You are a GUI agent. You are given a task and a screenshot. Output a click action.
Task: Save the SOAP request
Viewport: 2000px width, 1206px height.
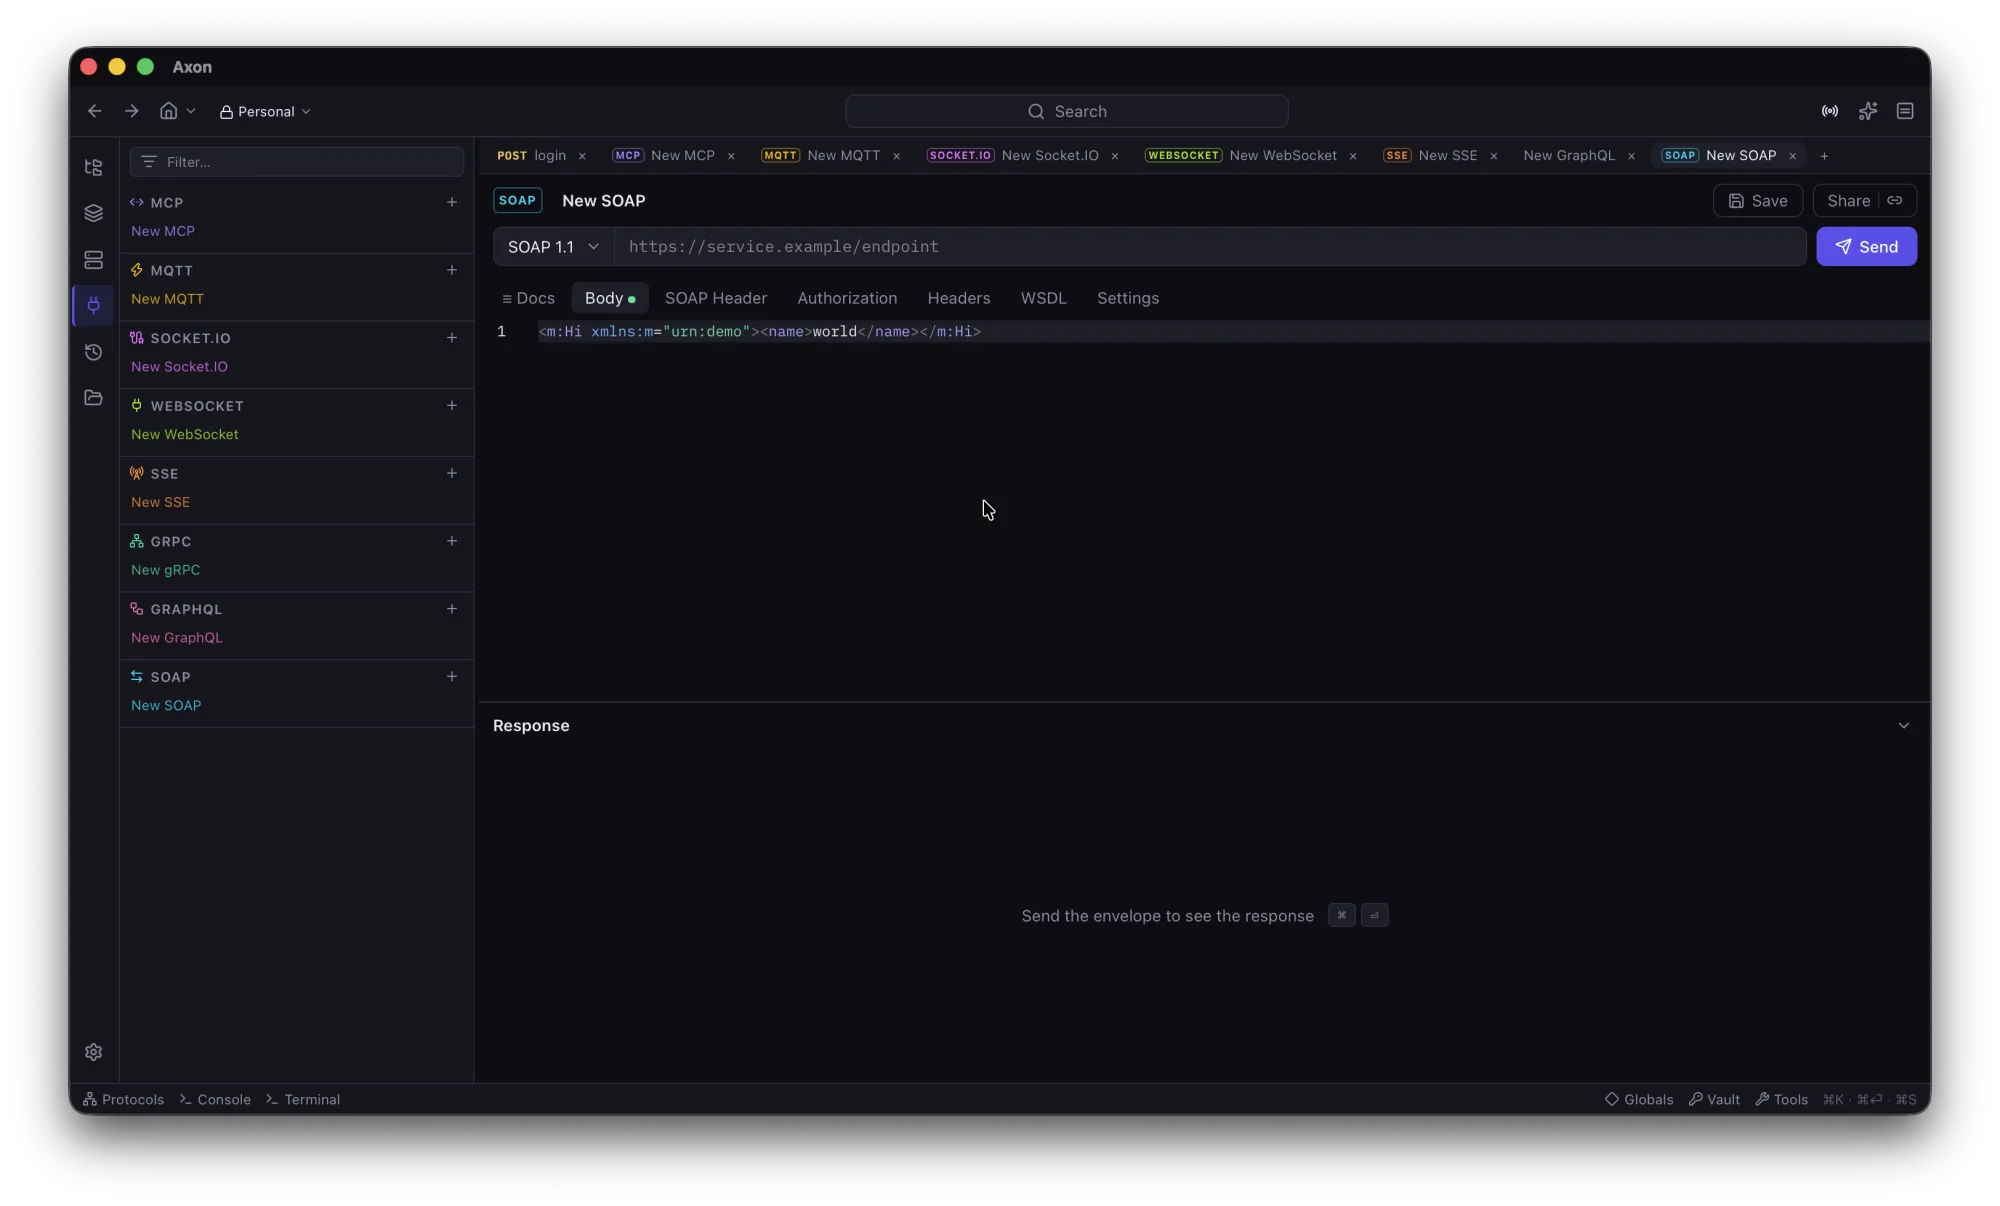tap(1758, 201)
